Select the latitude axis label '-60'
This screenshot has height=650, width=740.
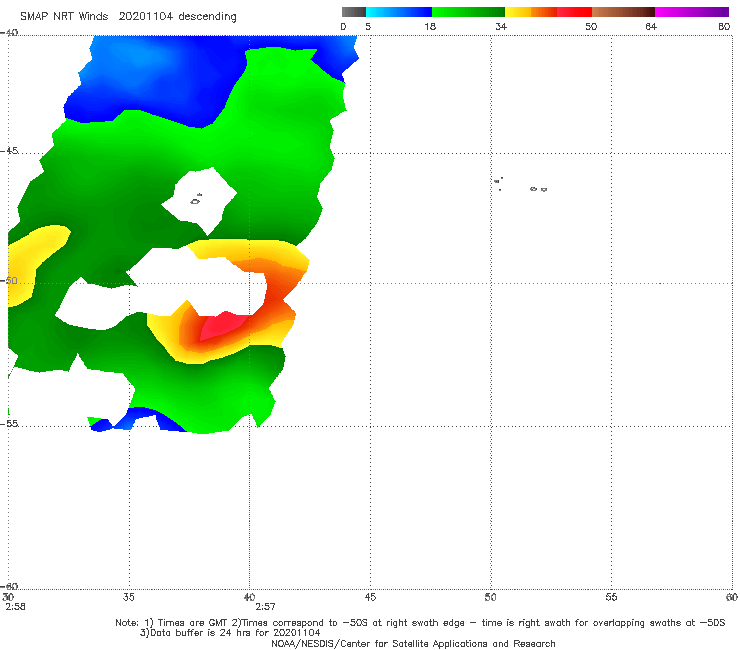click(9, 586)
